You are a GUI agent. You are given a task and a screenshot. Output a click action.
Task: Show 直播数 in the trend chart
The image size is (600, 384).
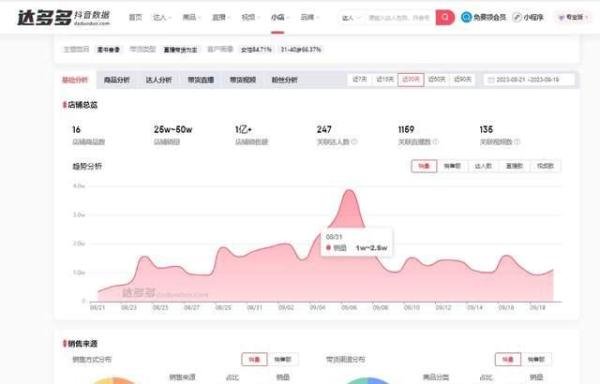pos(514,166)
